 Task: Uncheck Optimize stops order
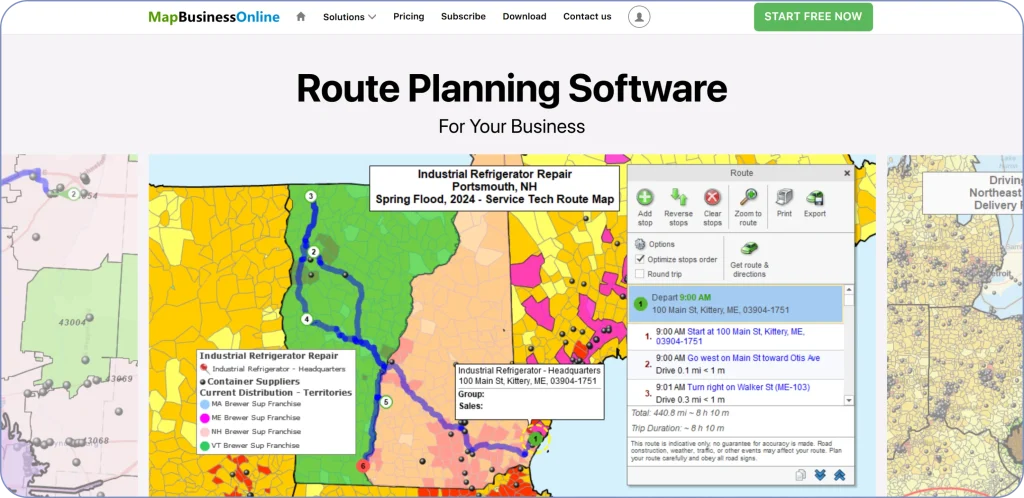(x=640, y=259)
